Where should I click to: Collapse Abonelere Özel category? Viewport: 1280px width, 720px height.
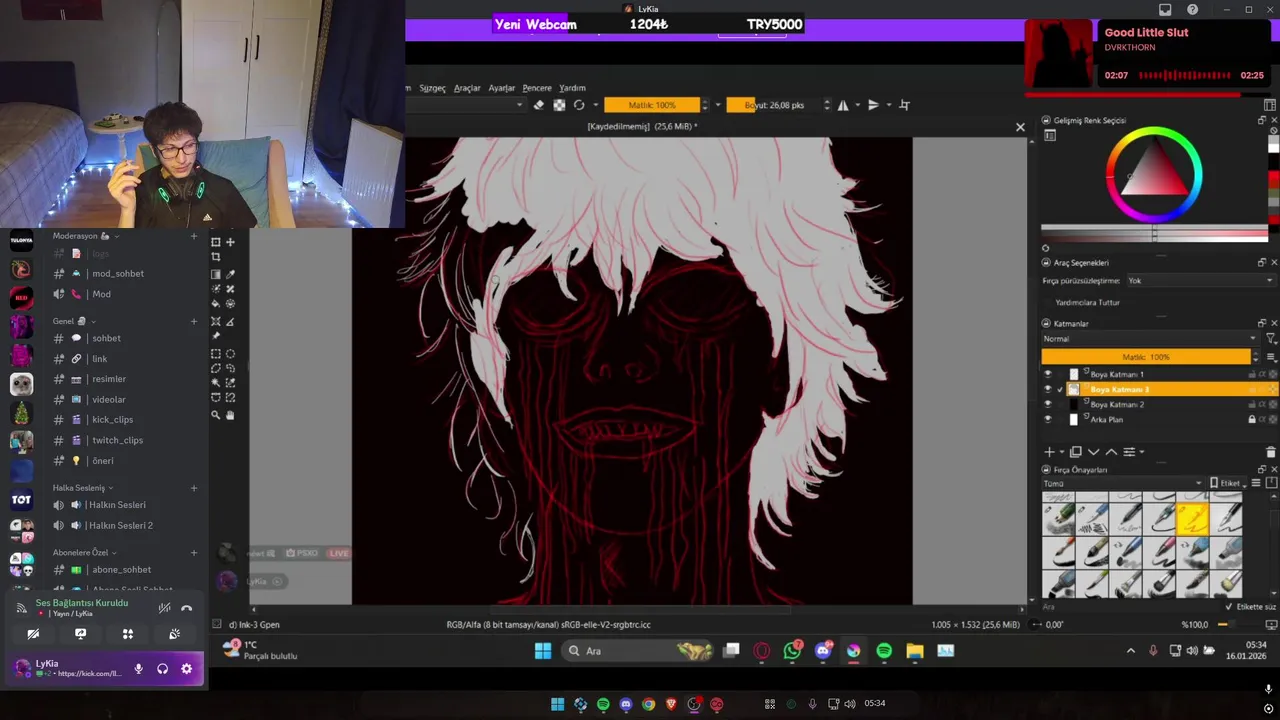[85, 552]
